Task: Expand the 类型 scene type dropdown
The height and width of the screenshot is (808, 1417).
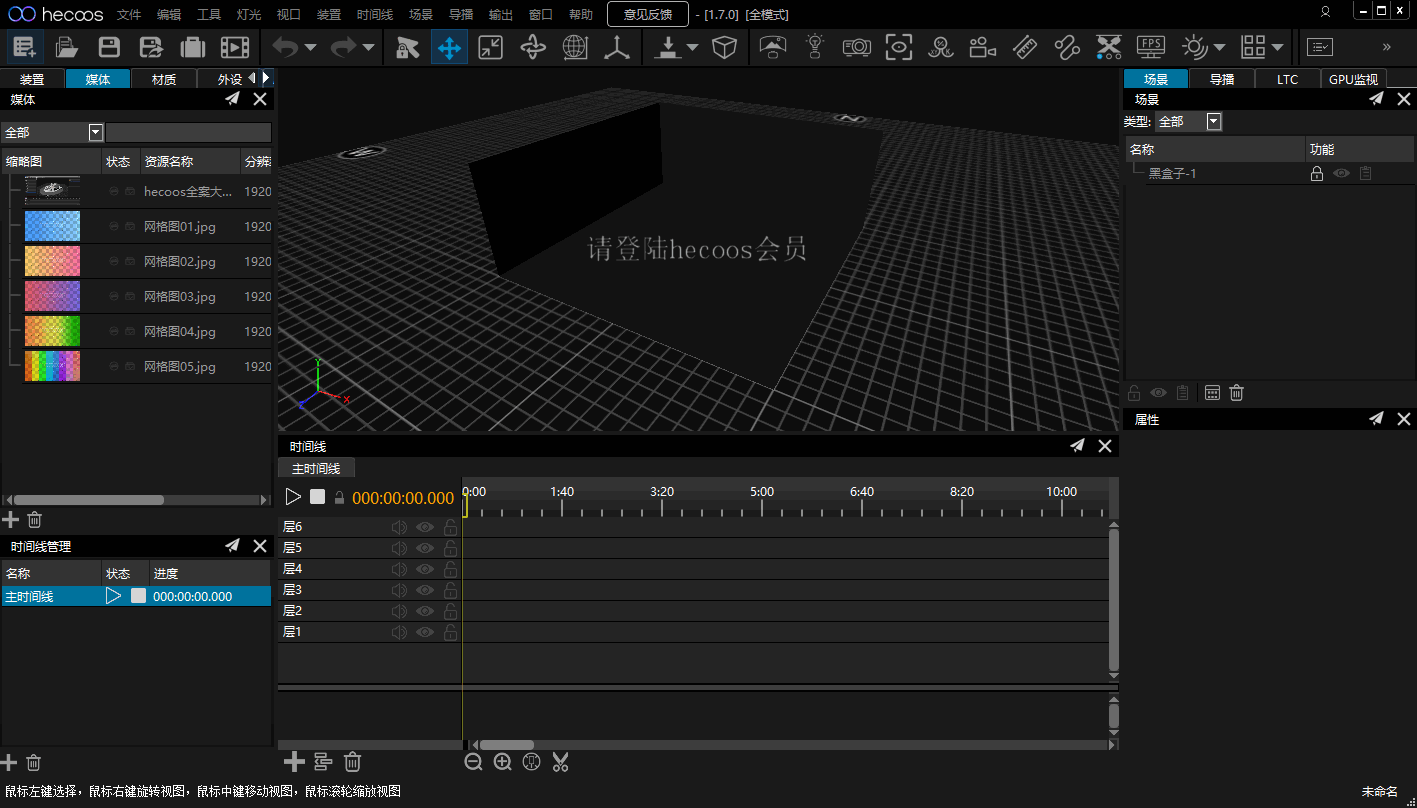Action: 1214,122
